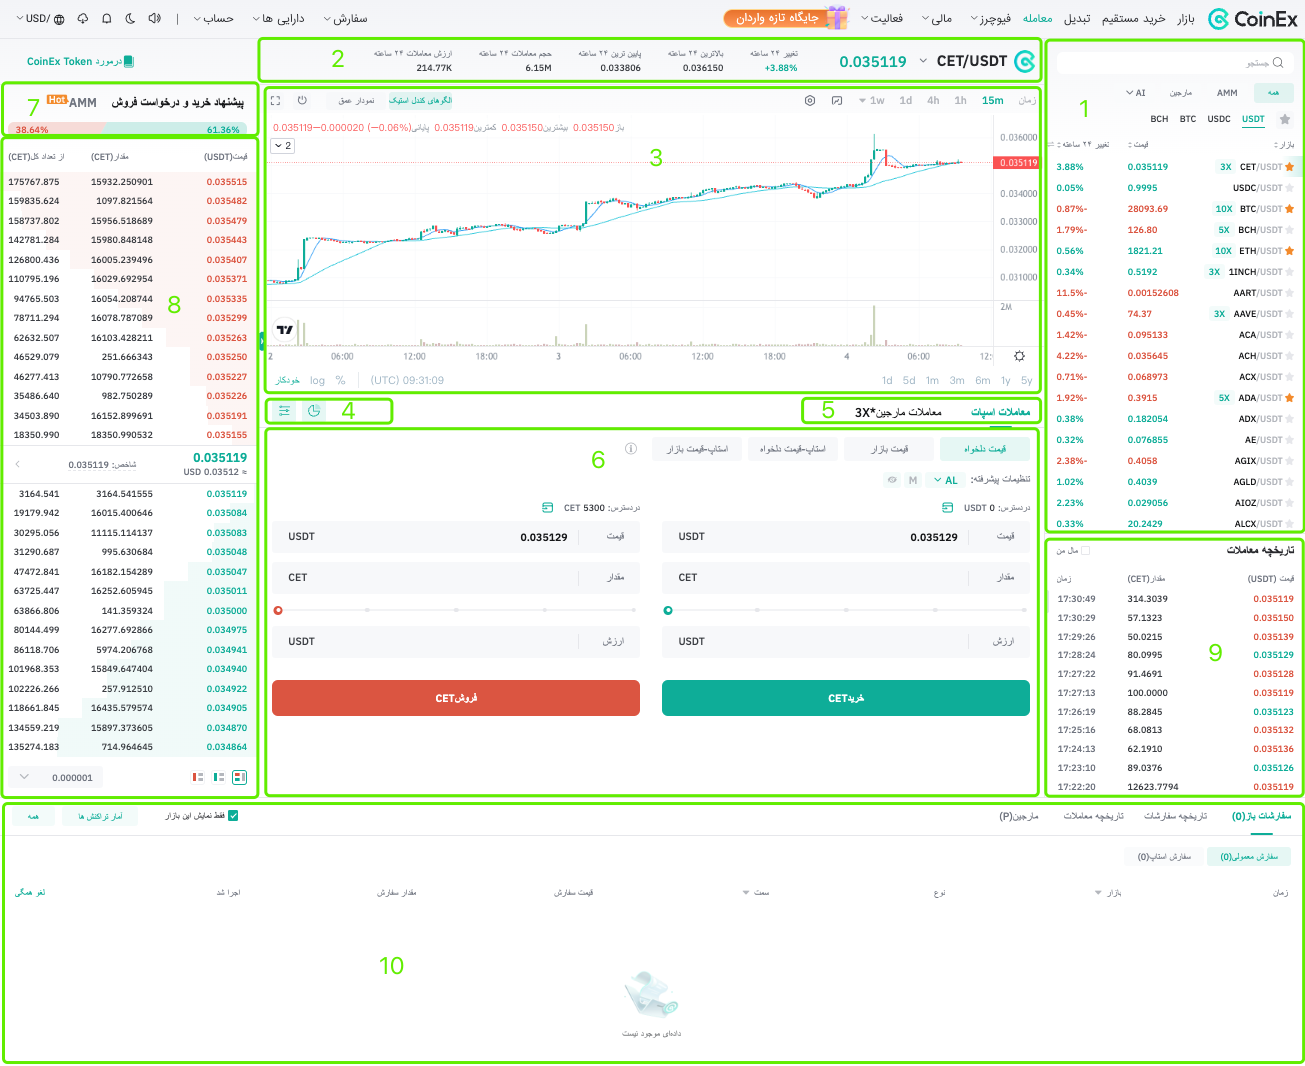
Task: Toggle the 'show only this market' checkbox
Action: 233,816
